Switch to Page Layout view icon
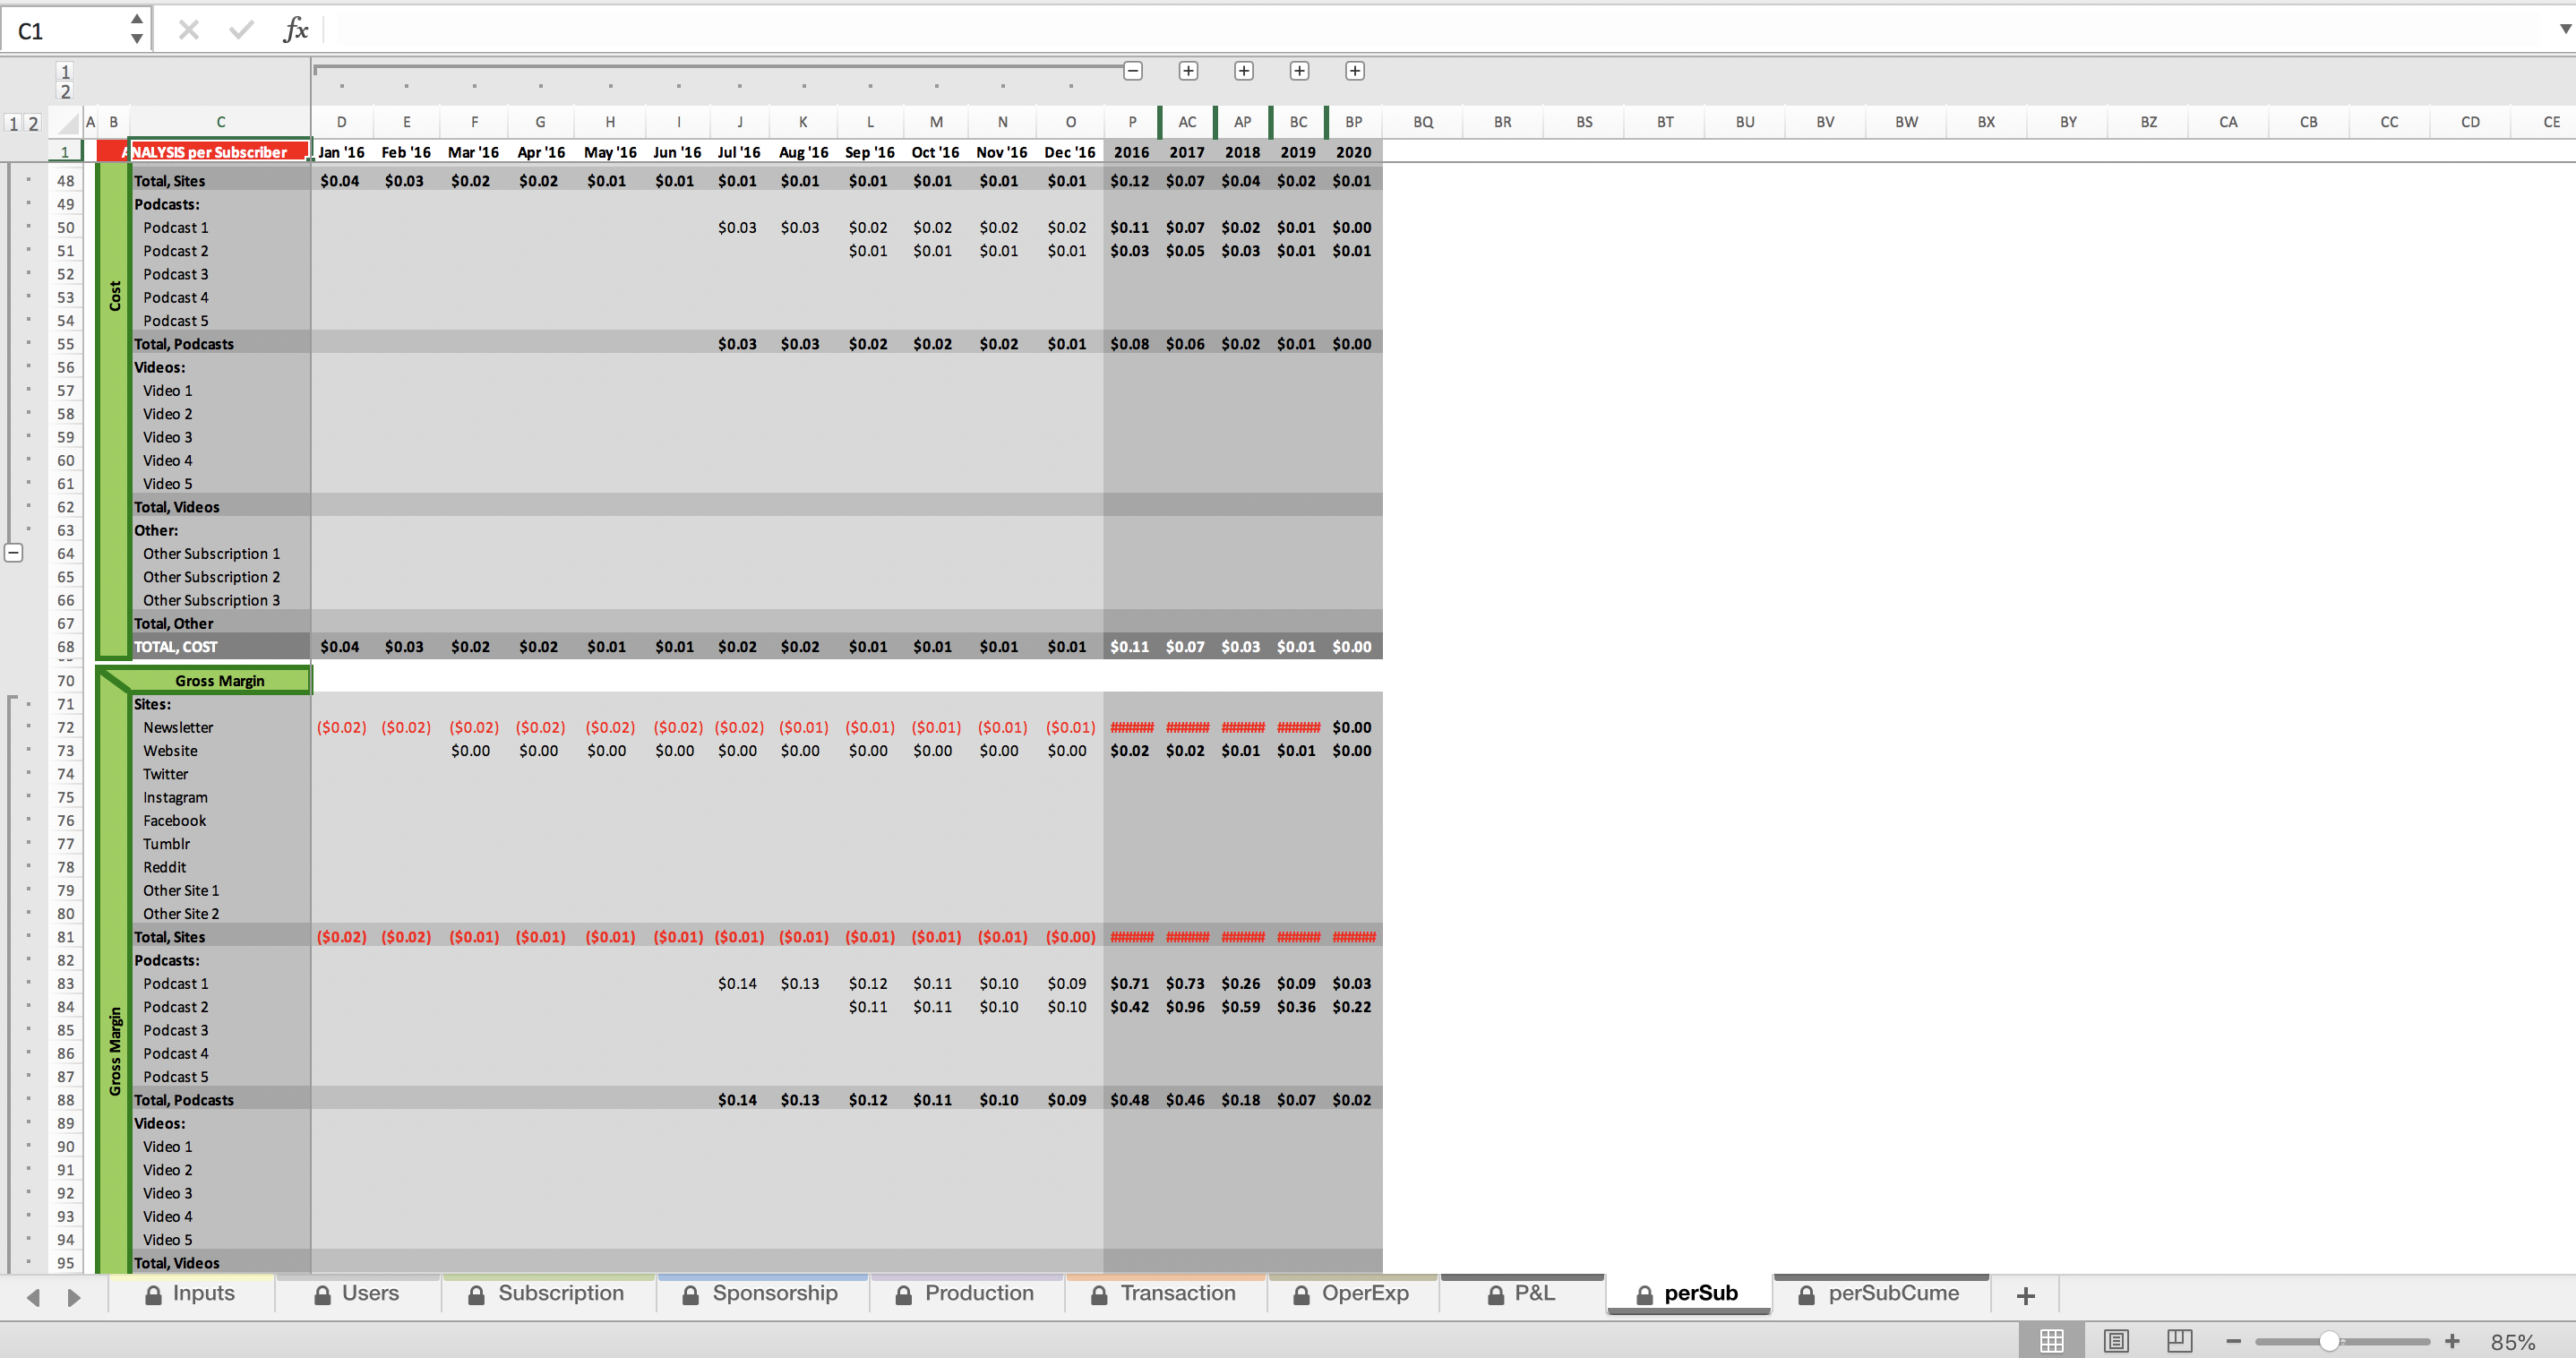This screenshot has height=1358, width=2576. 2116,1341
